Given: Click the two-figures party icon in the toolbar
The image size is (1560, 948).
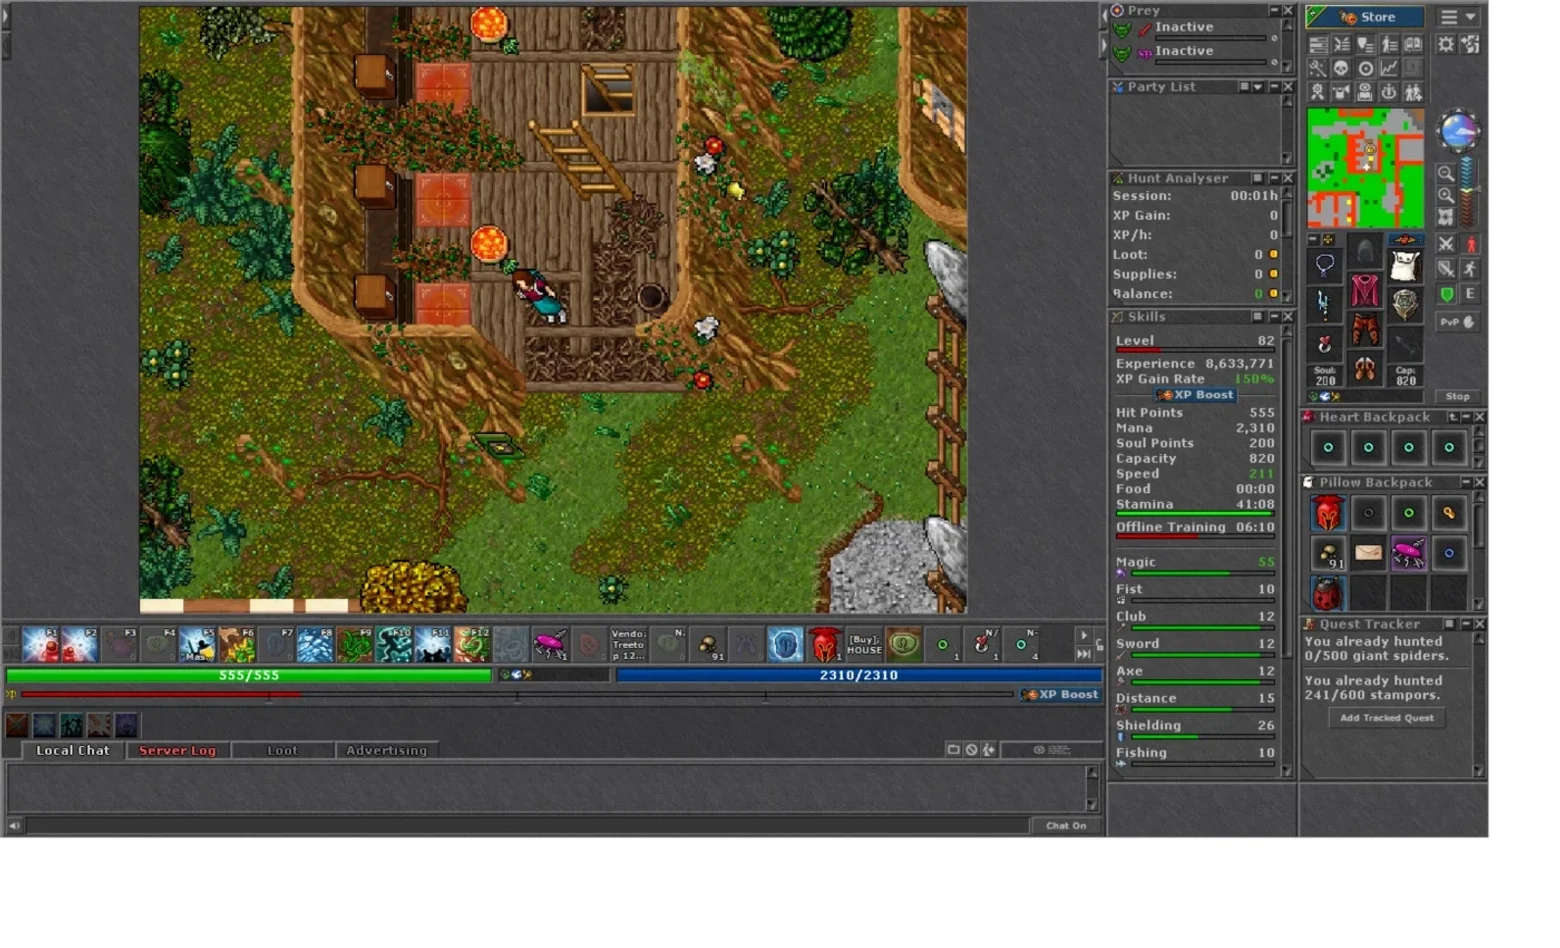Looking at the screenshot, I should pyautogui.click(x=1413, y=92).
